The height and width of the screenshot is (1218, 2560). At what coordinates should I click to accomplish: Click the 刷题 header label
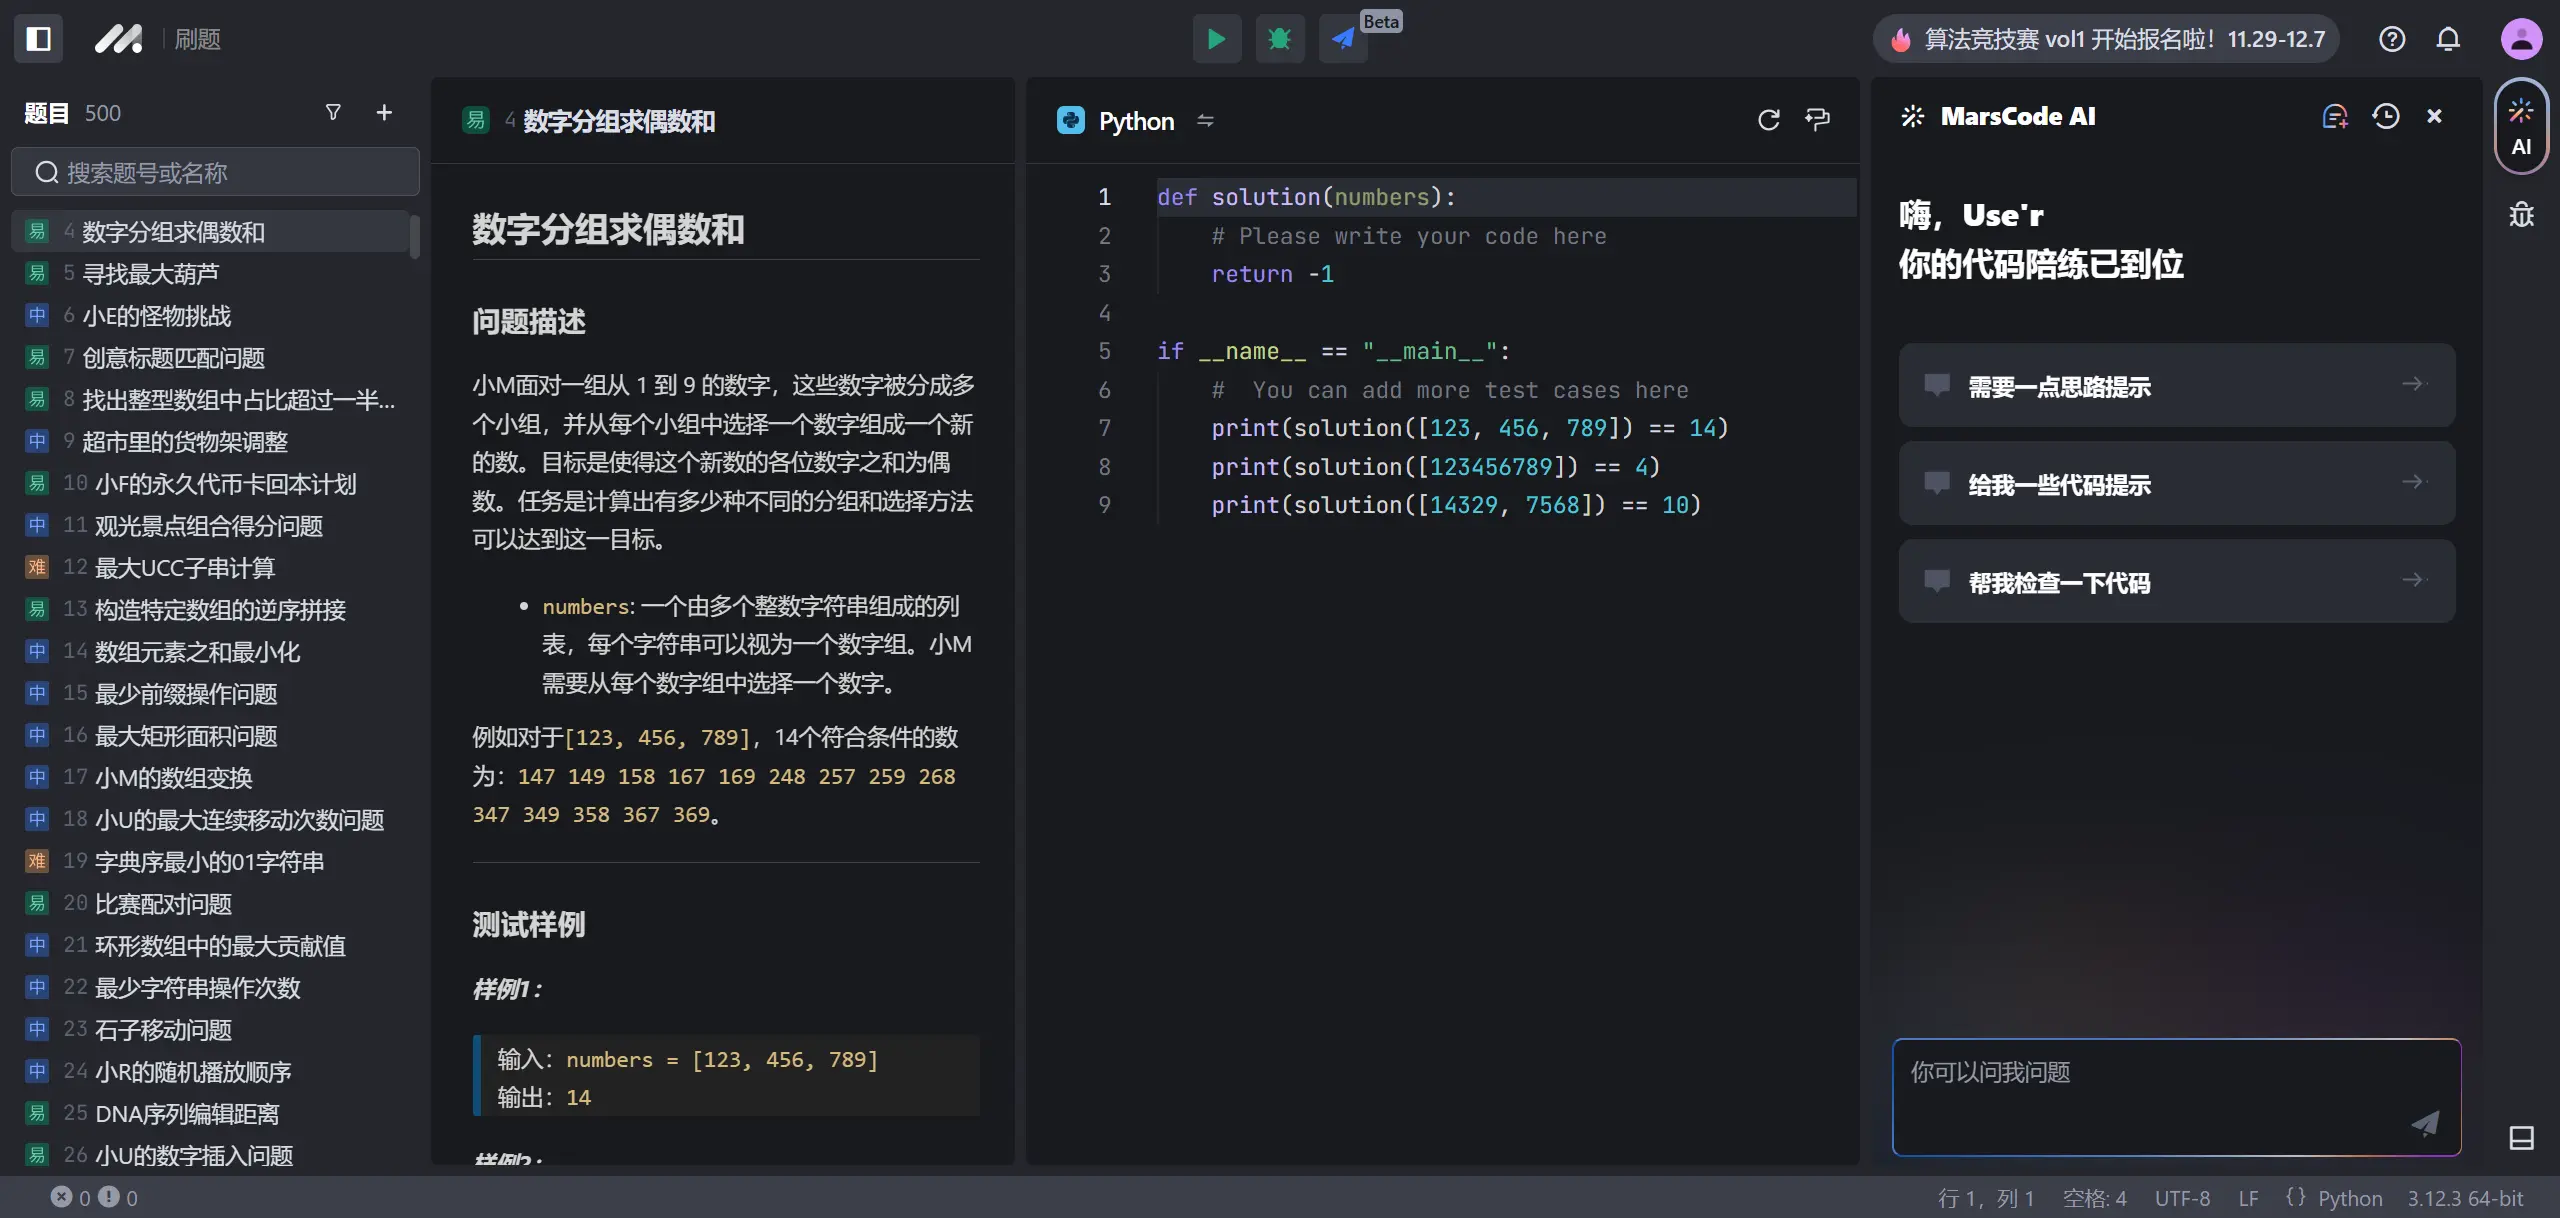pos(197,39)
